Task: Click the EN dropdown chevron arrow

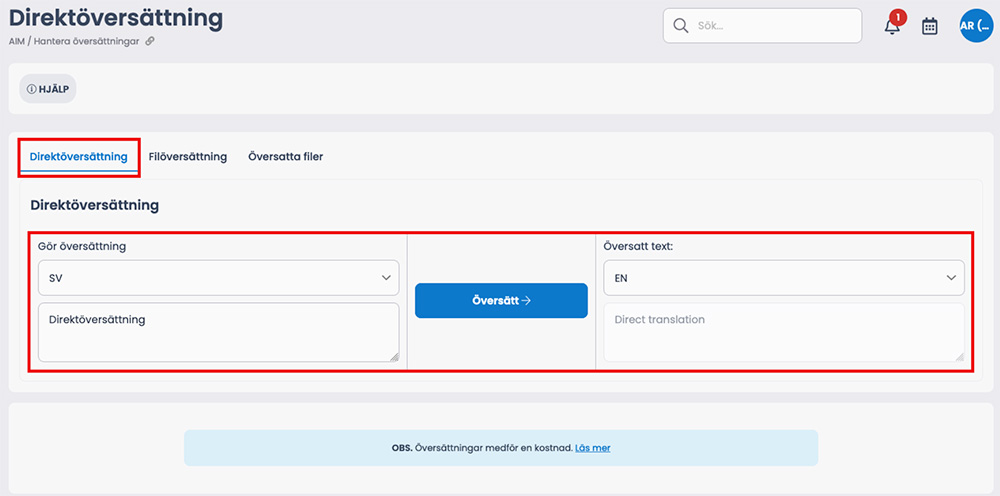Action: point(952,278)
